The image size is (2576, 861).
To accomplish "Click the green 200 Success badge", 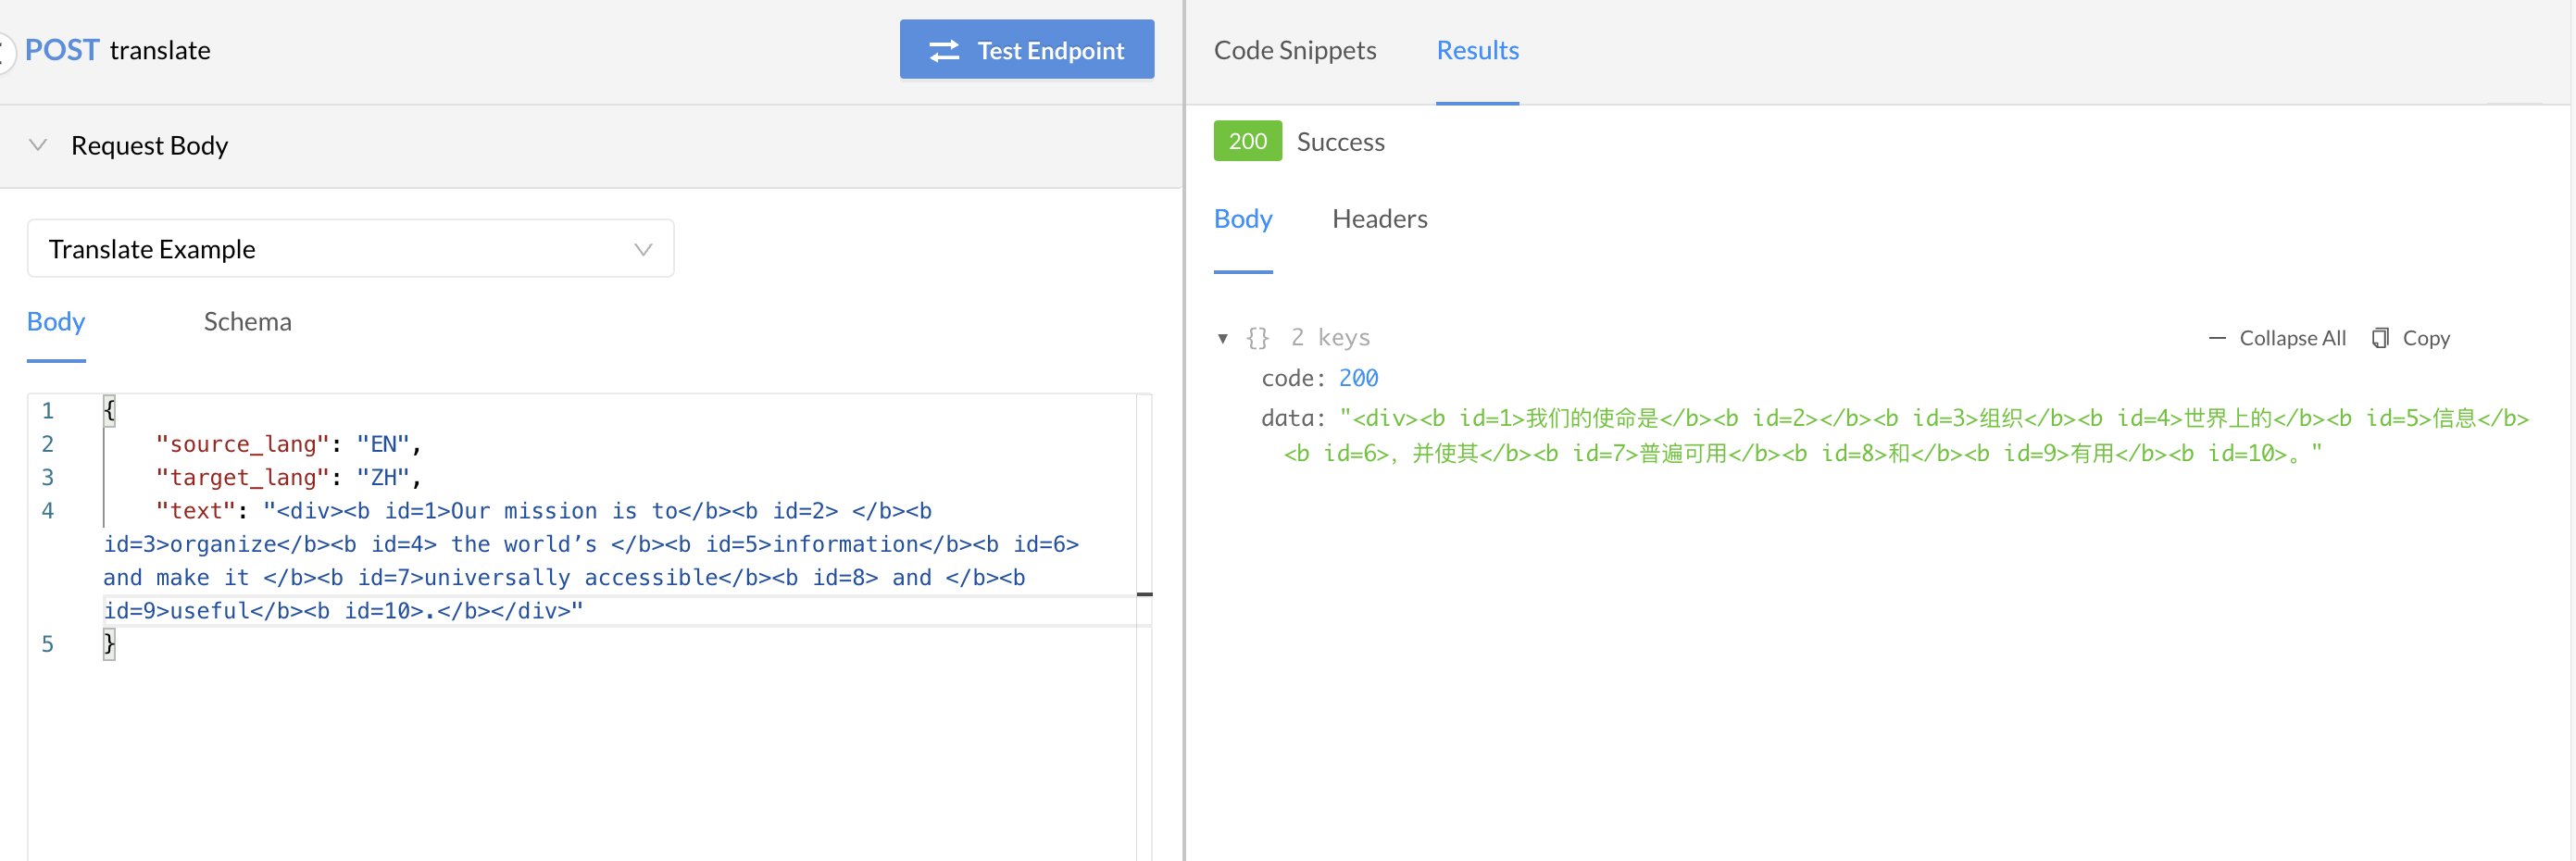I will coord(1247,141).
